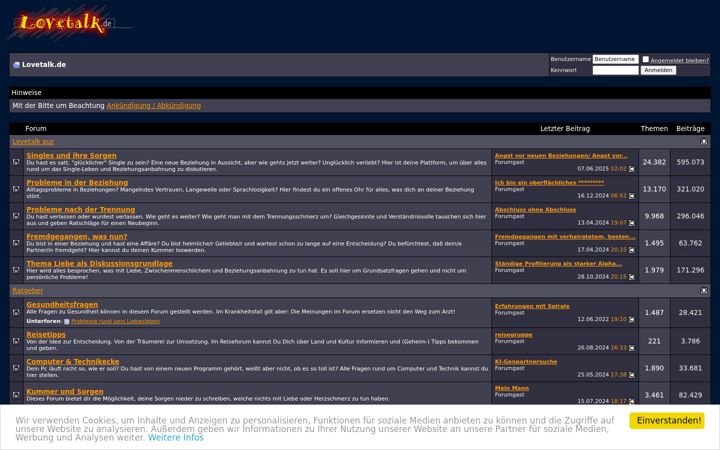720x450 pixels.
Task: Open the Lovetalk pur category link
Action: coord(33,142)
